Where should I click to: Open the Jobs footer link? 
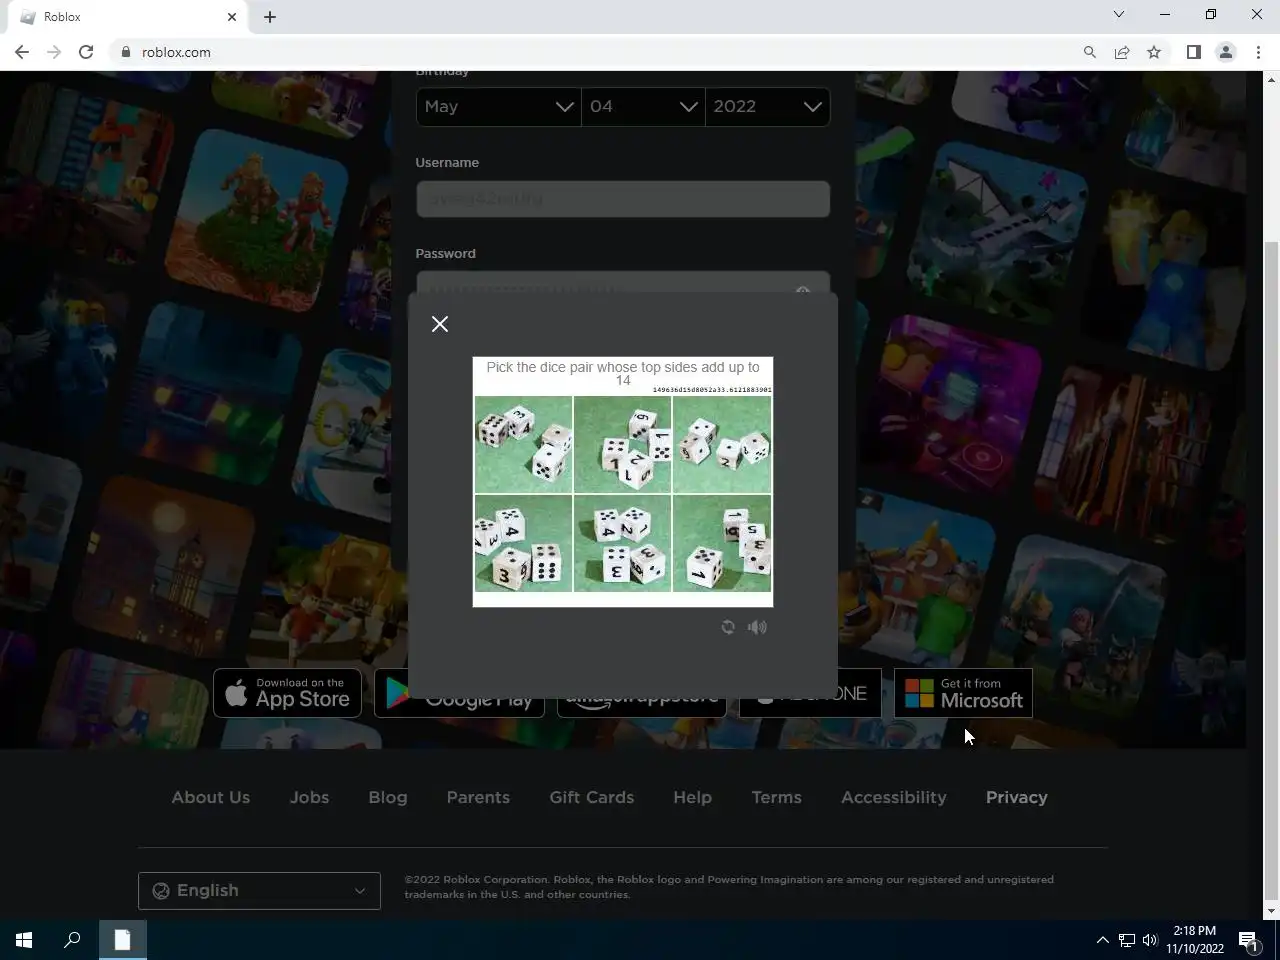[309, 797]
